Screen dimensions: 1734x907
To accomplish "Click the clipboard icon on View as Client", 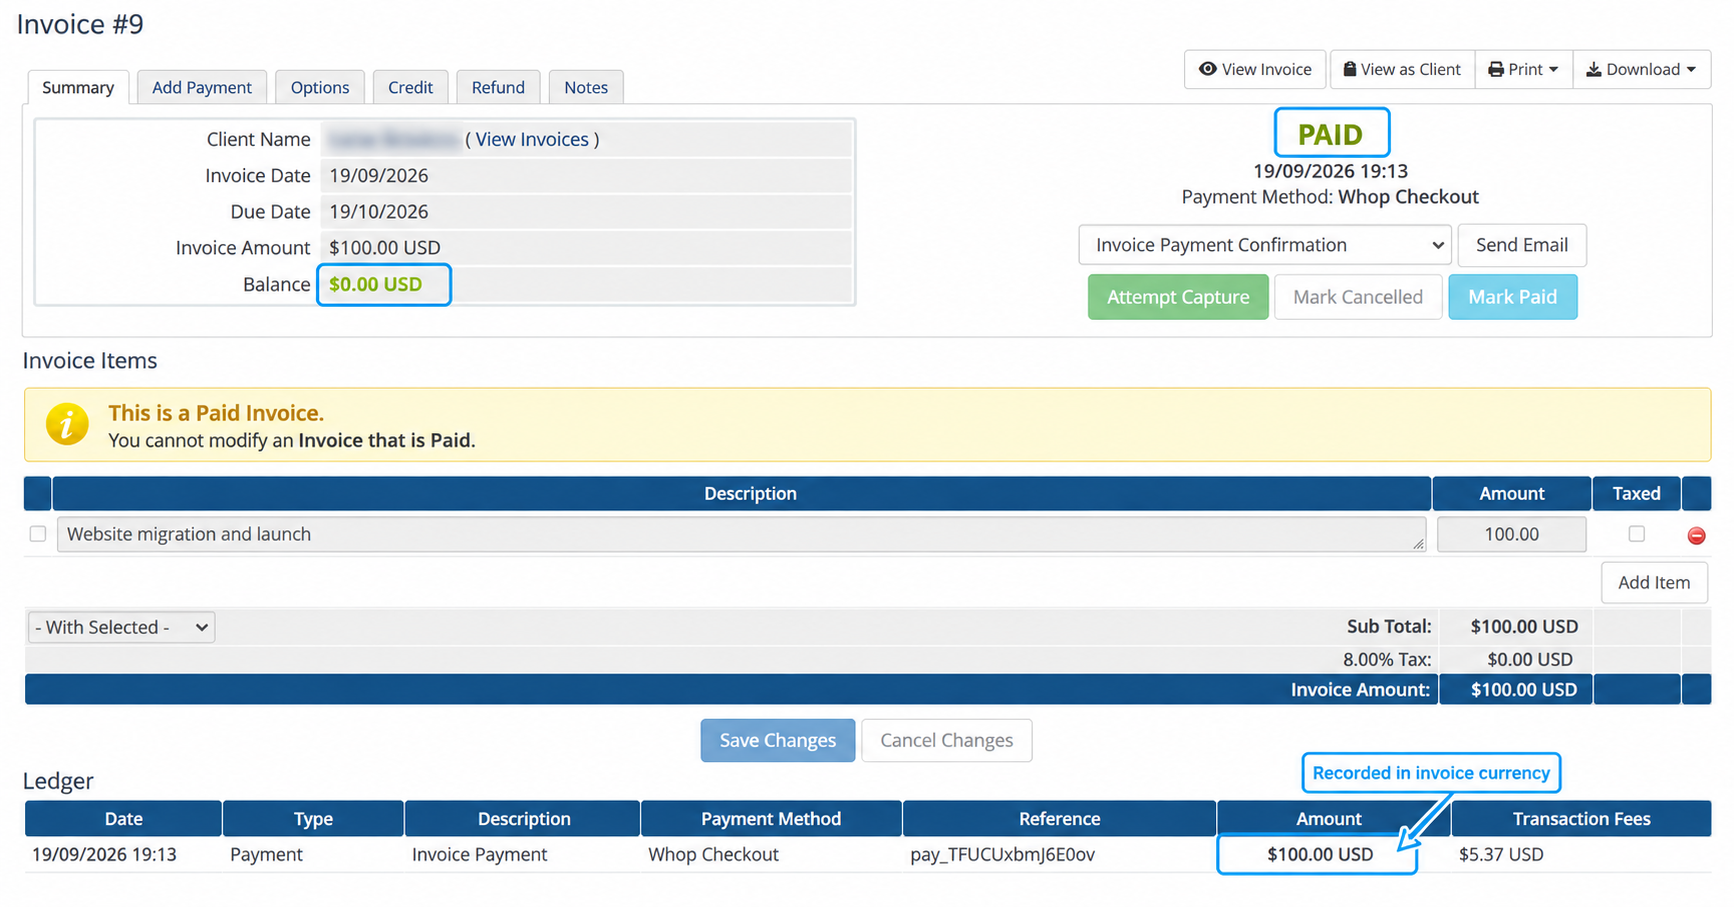I will click(x=1350, y=69).
